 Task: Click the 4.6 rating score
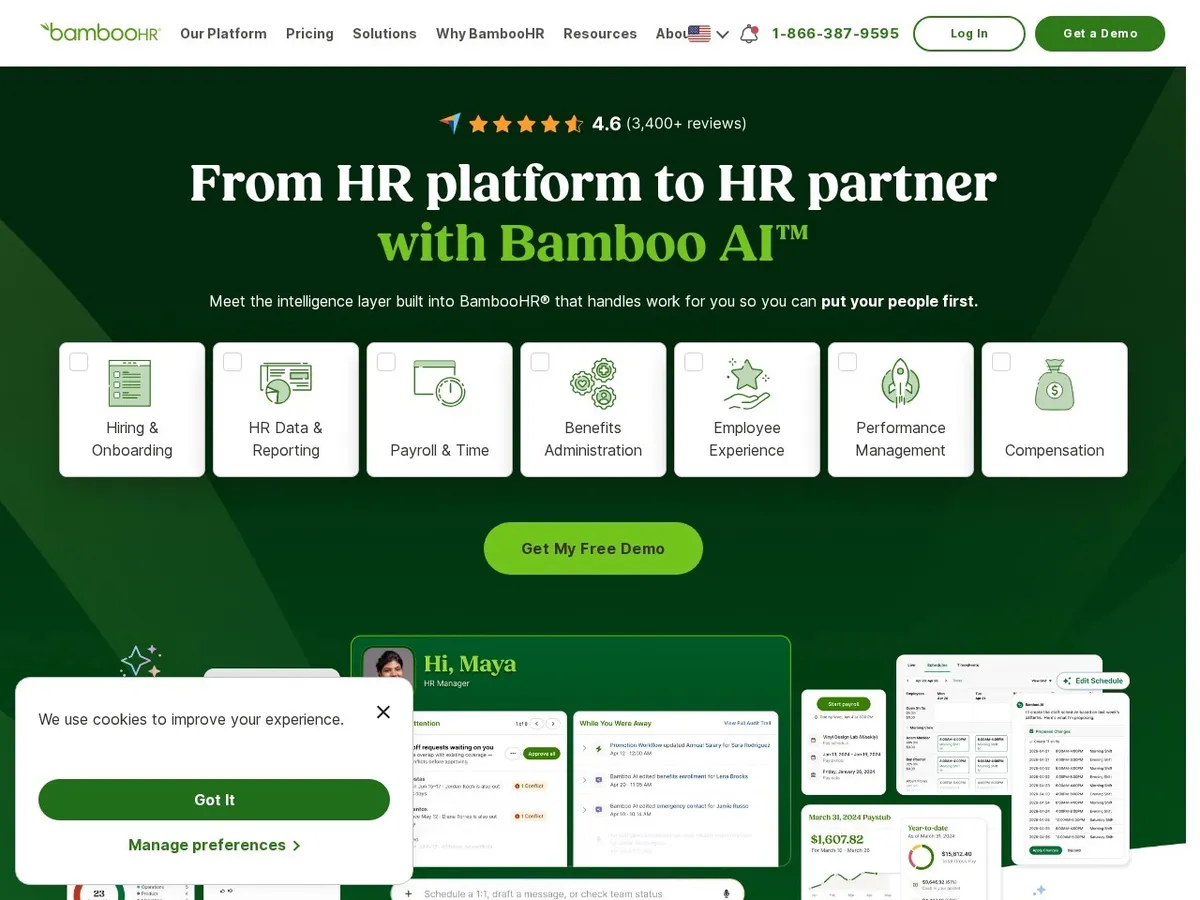point(606,124)
